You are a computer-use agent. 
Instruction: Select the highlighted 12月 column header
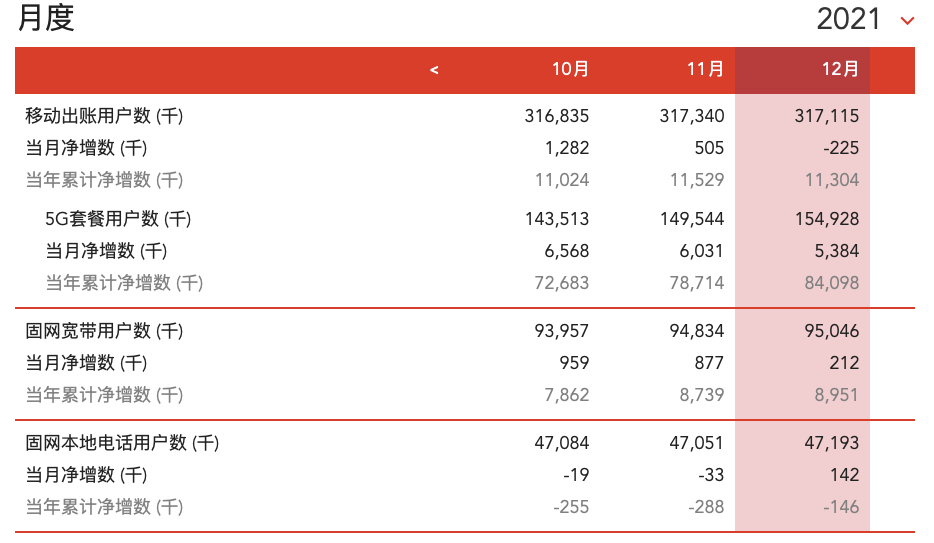pyautogui.click(x=840, y=70)
